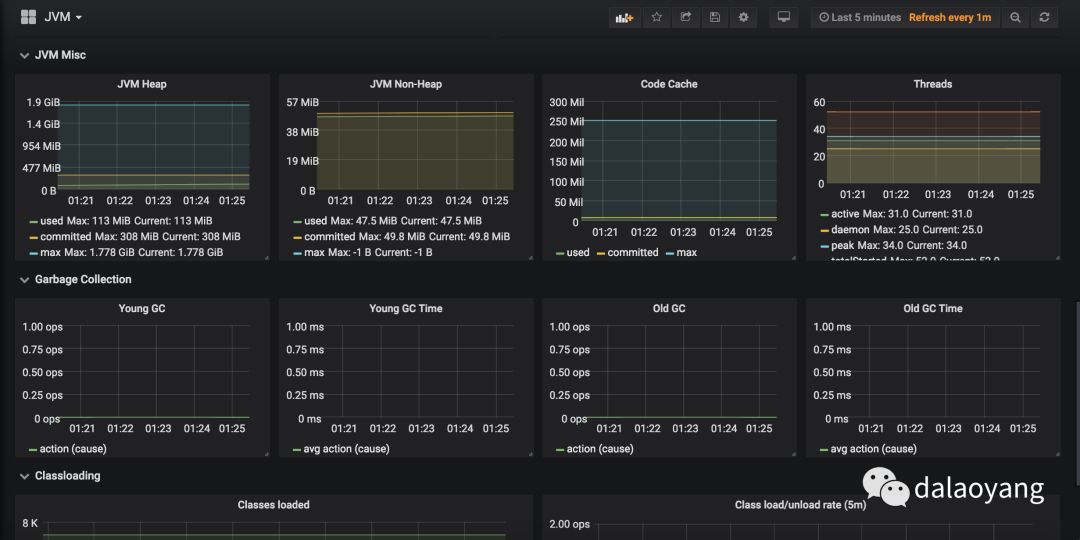Click the yellow committed swatch in JVM Non-Heap legend
The height and width of the screenshot is (540, 1080).
[297, 237]
